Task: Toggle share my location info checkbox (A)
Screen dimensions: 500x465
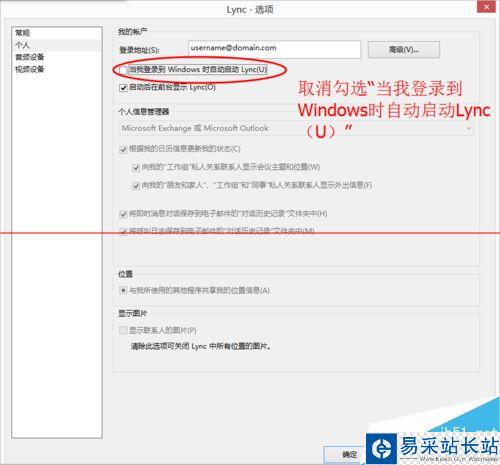Action: point(123,291)
